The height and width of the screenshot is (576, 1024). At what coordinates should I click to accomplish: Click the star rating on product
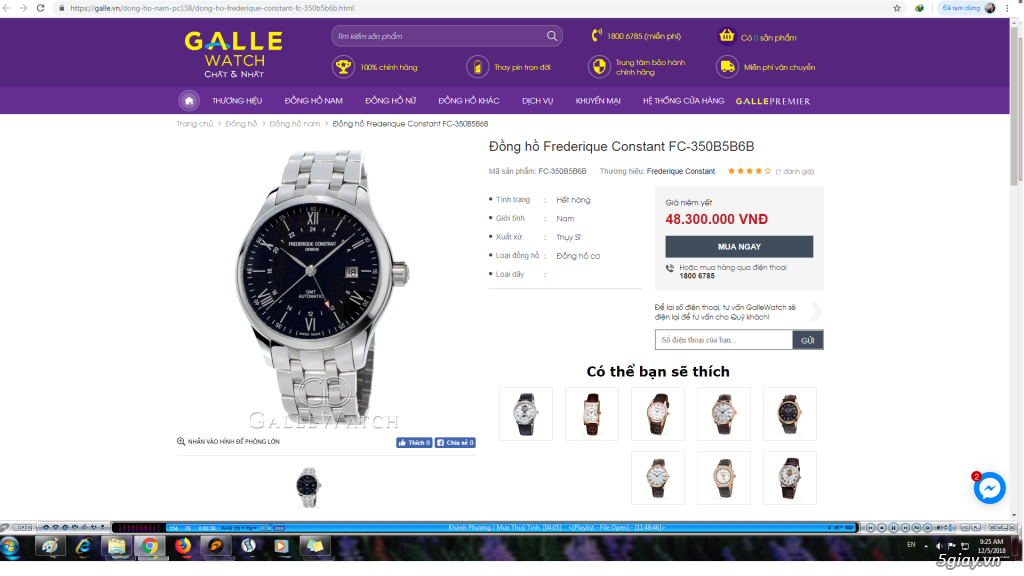tap(749, 171)
